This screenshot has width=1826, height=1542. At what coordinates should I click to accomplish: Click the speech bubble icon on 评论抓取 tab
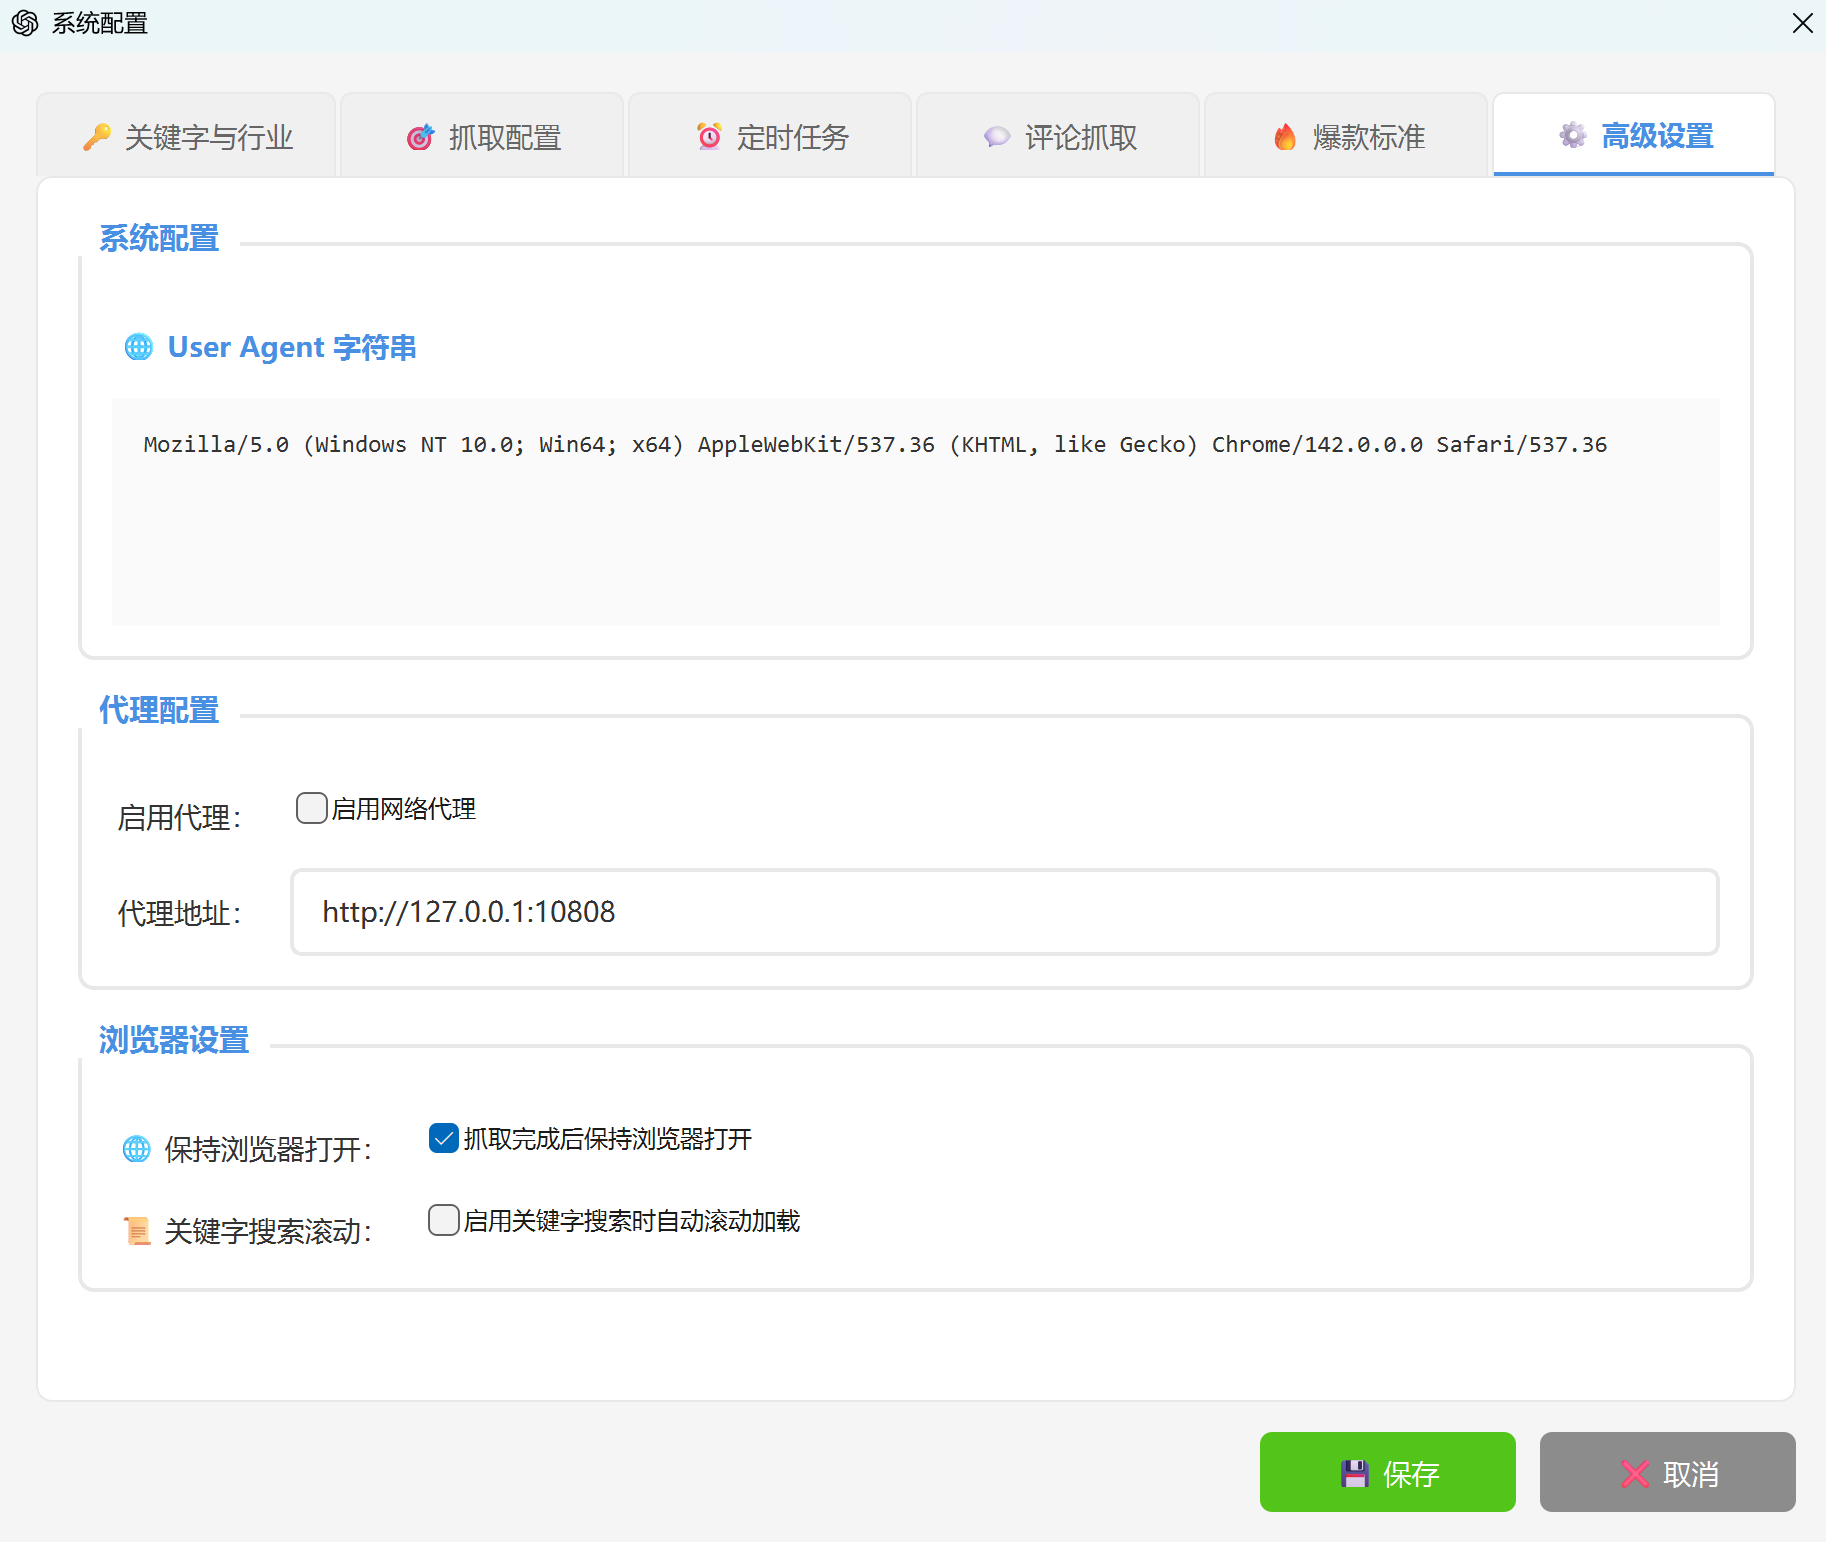click(x=996, y=137)
